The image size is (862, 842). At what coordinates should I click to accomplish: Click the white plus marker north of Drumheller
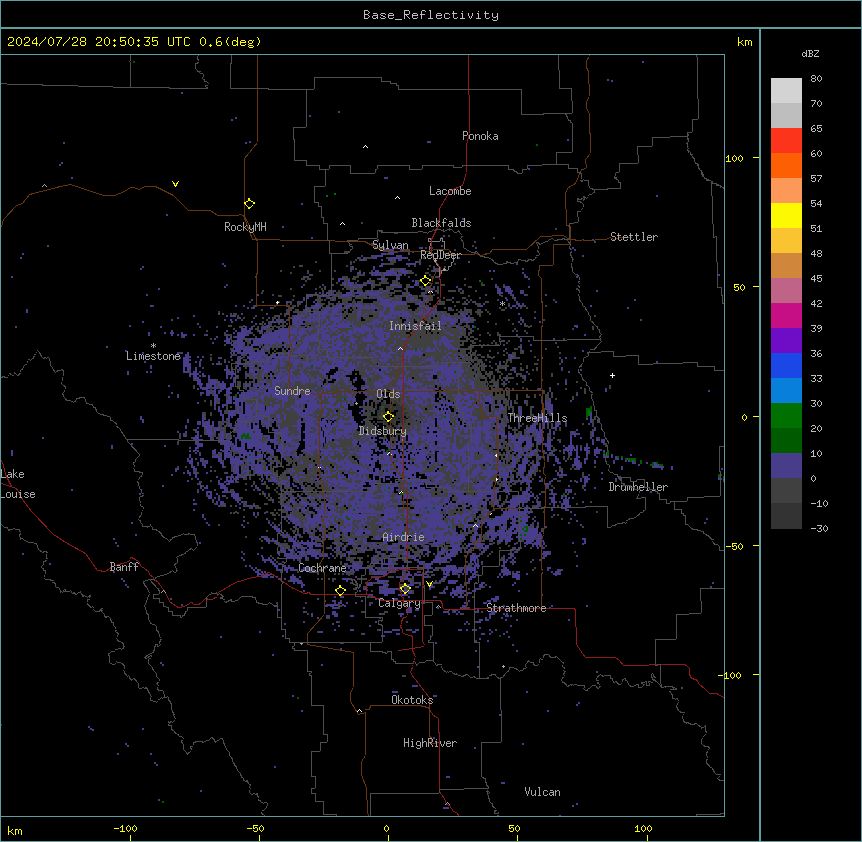[x=612, y=375]
